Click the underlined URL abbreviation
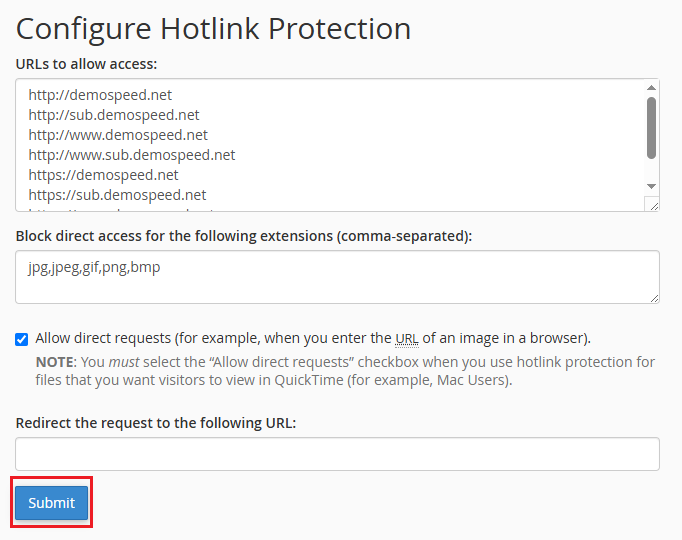Image resolution: width=682 pixels, height=540 pixels. [x=407, y=338]
